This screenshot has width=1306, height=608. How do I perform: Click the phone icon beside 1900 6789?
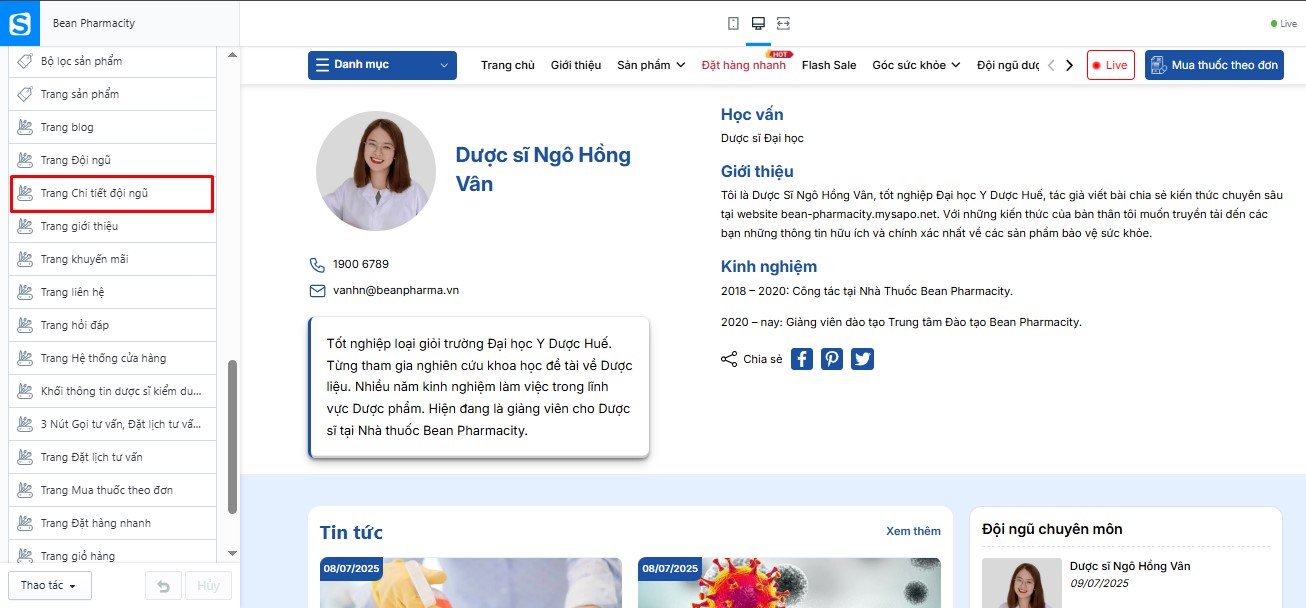pyautogui.click(x=317, y=265)
